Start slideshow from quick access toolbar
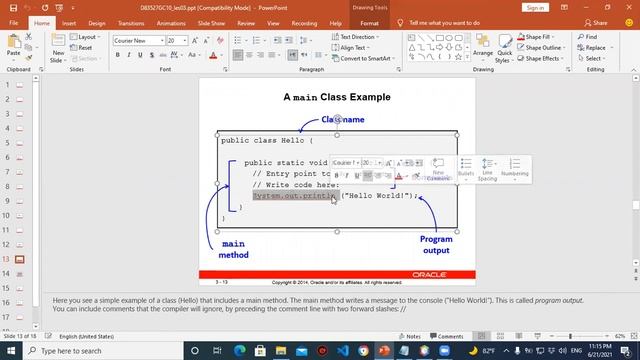The image size is (640, 360). pos(59,8)
